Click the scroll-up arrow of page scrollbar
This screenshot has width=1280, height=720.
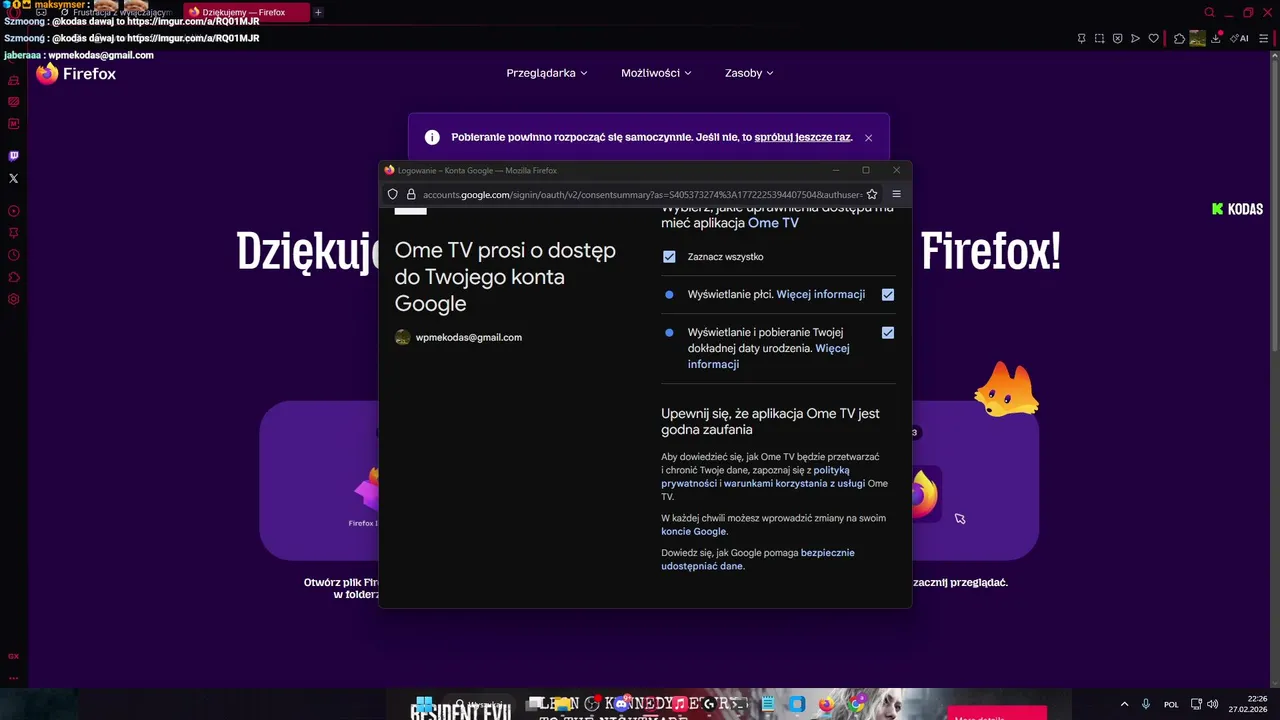[1274, 57]
